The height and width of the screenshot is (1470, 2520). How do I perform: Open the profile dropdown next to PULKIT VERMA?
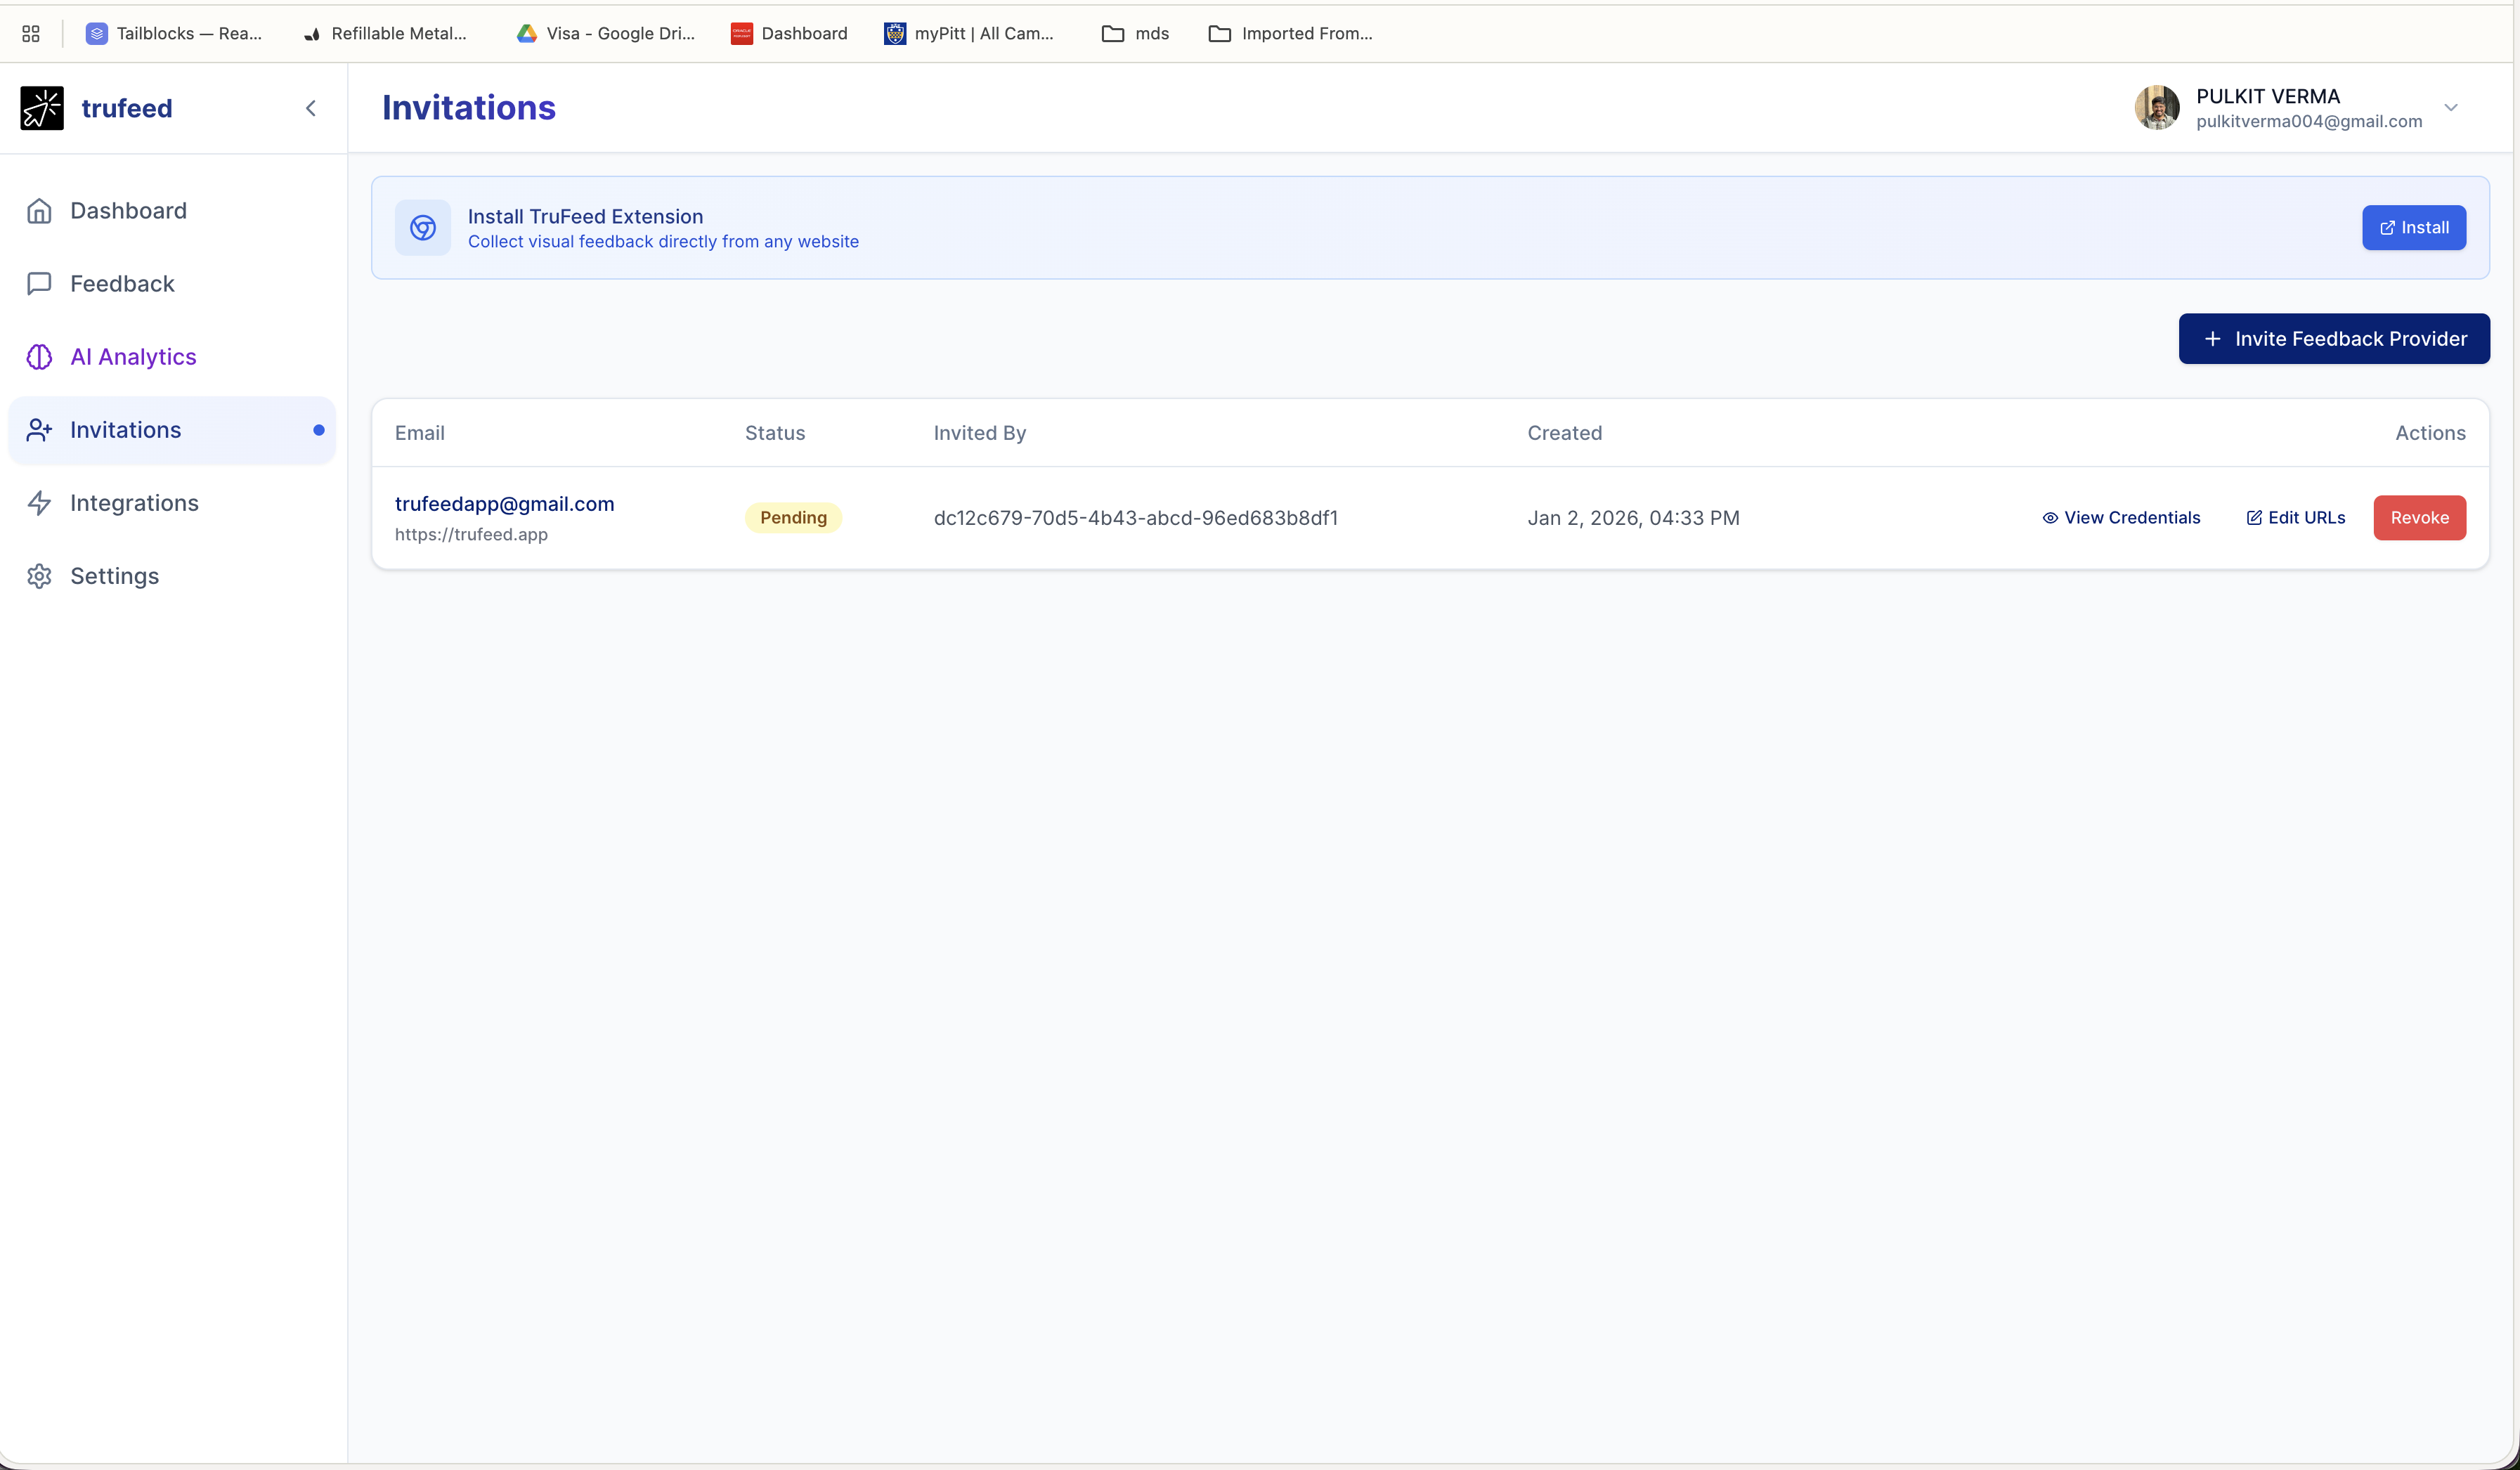tap(2452, 108)
